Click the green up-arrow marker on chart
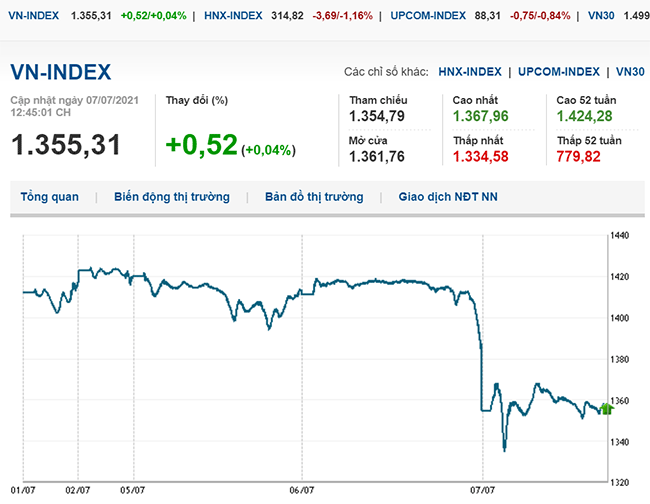The image size is (650, 504). coord(606,407)
